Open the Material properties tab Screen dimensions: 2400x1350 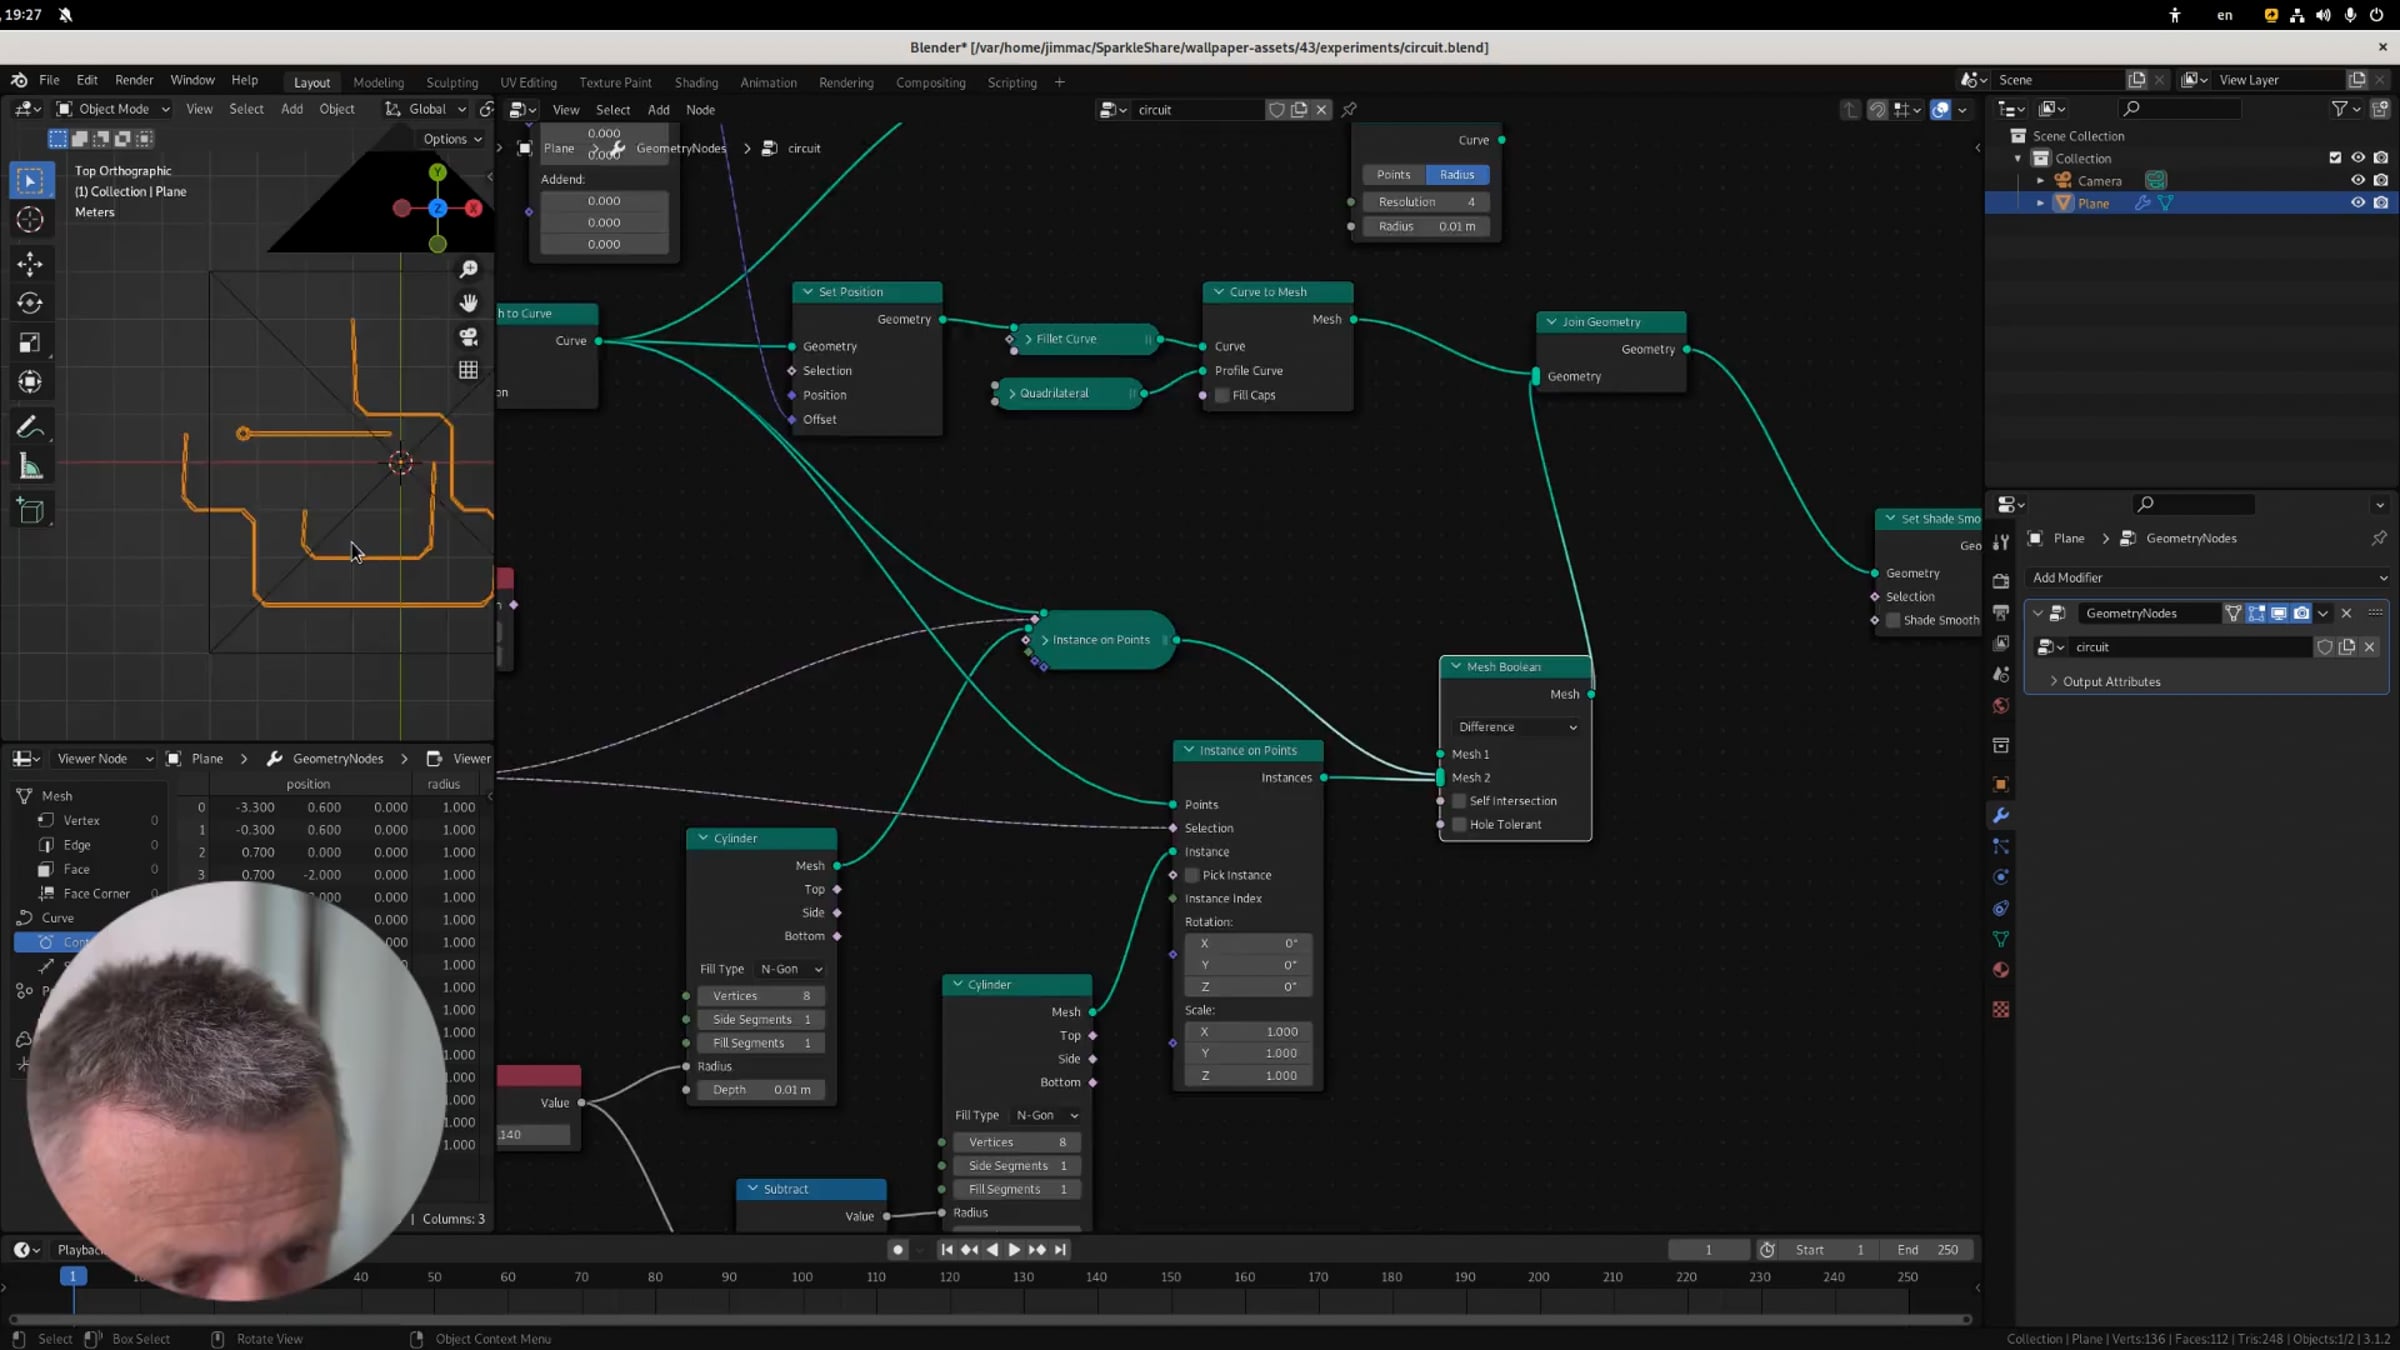[2001, 970]
